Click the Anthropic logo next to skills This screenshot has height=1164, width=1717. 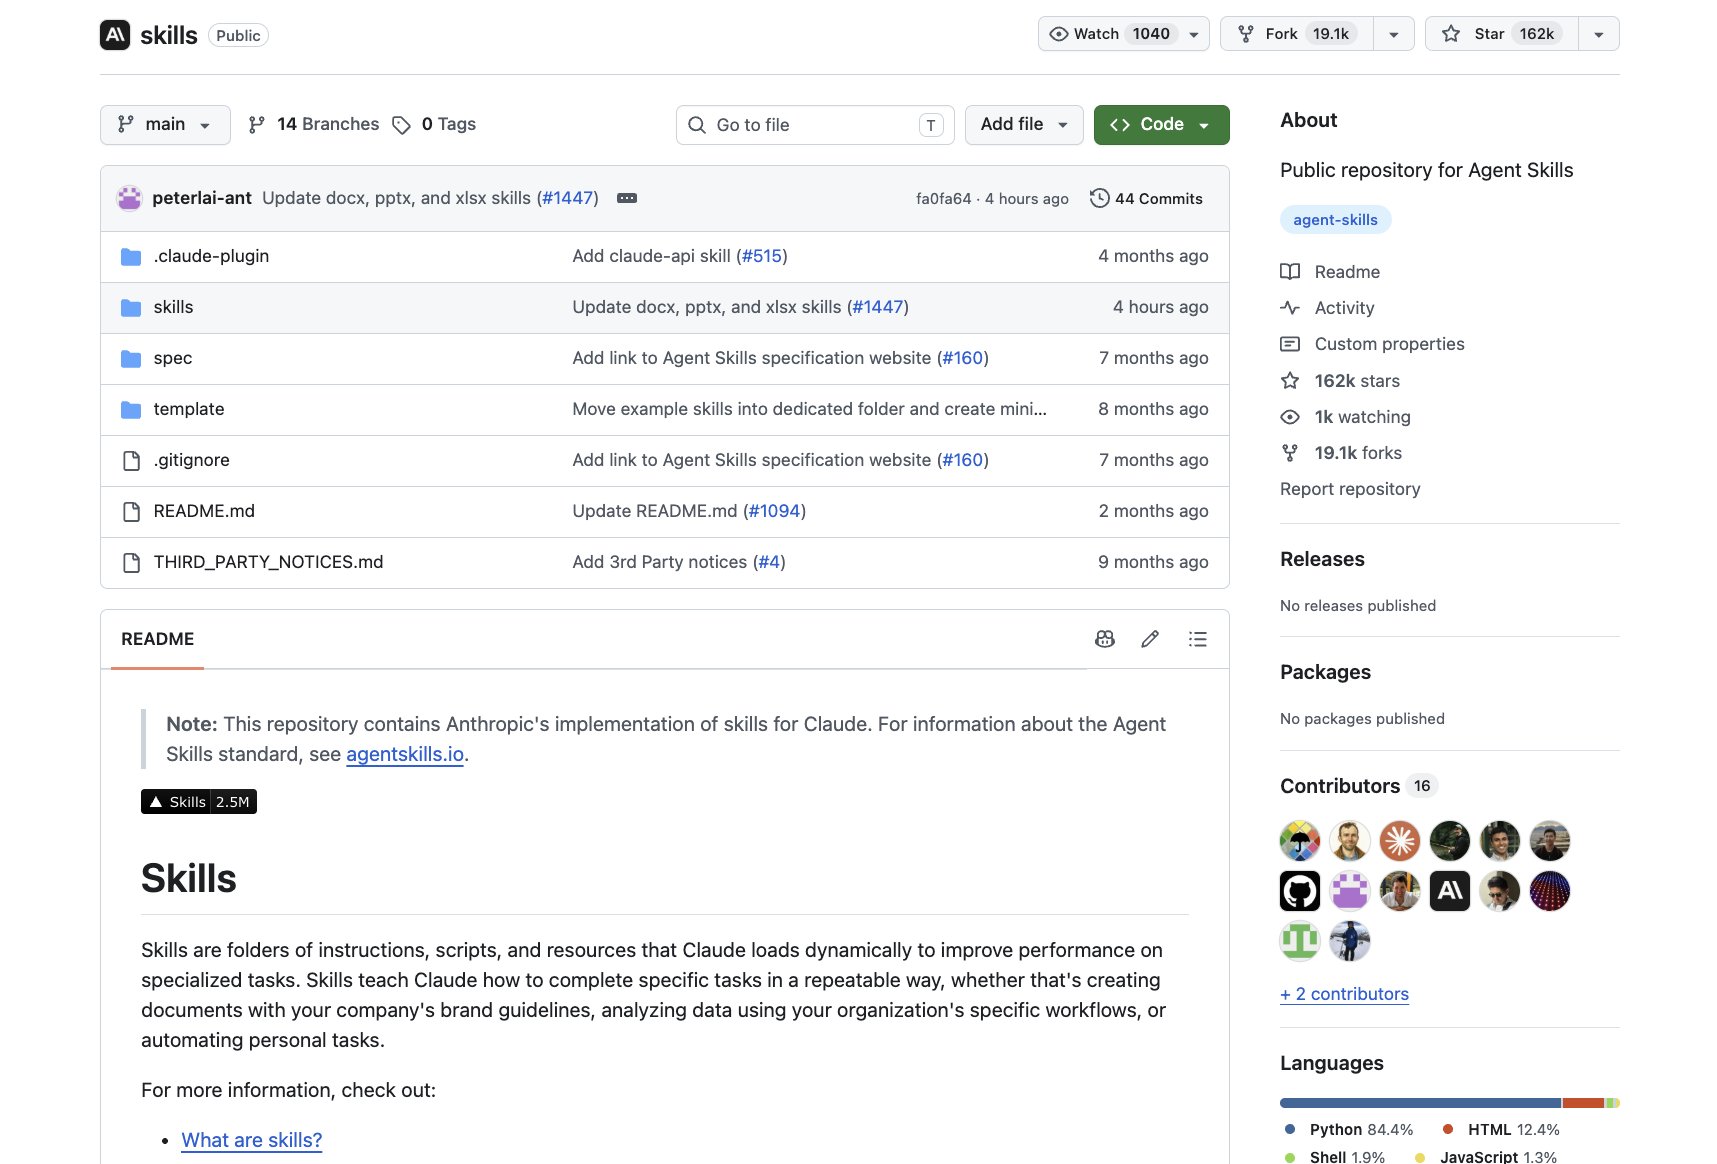click(x=115, y=35)
